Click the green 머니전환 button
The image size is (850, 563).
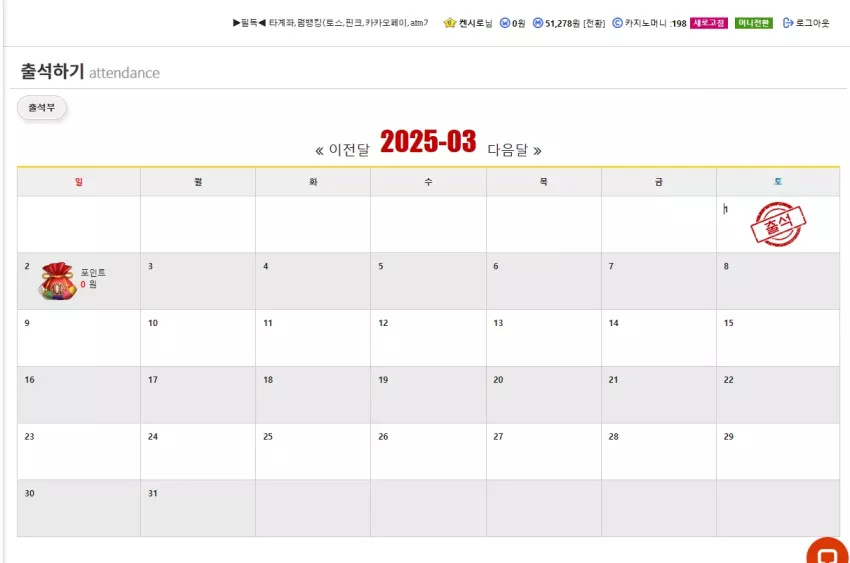(x=754, y=23)
